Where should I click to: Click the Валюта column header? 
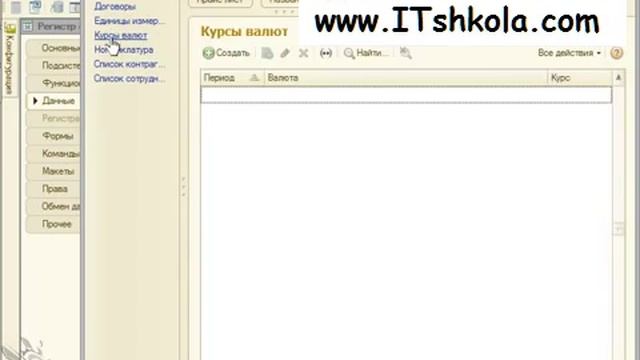(x=406, y=78)
